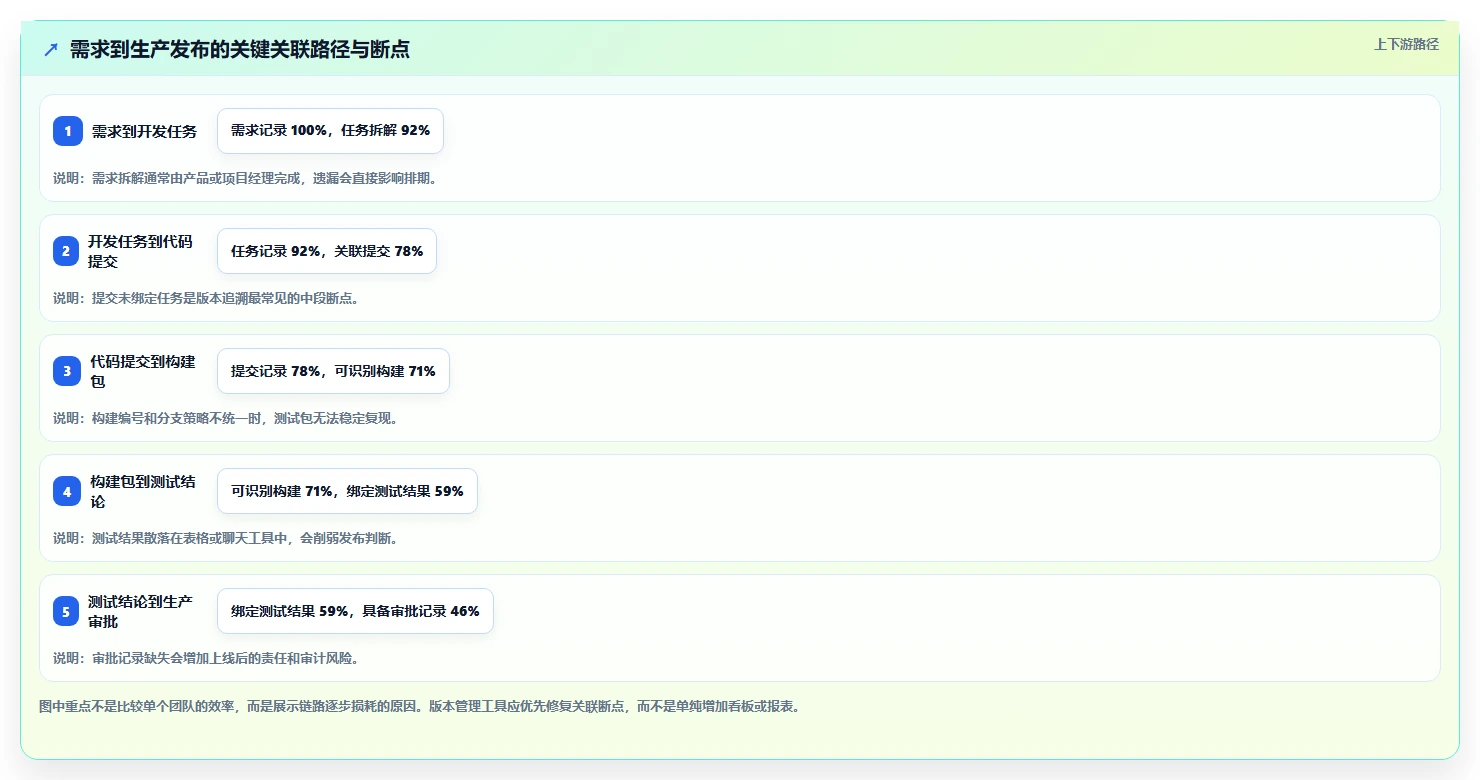The height and width of the screenshot is (780, 1480).
Task: Click the arrow icon beside the panel title
Action: point(51,50)
